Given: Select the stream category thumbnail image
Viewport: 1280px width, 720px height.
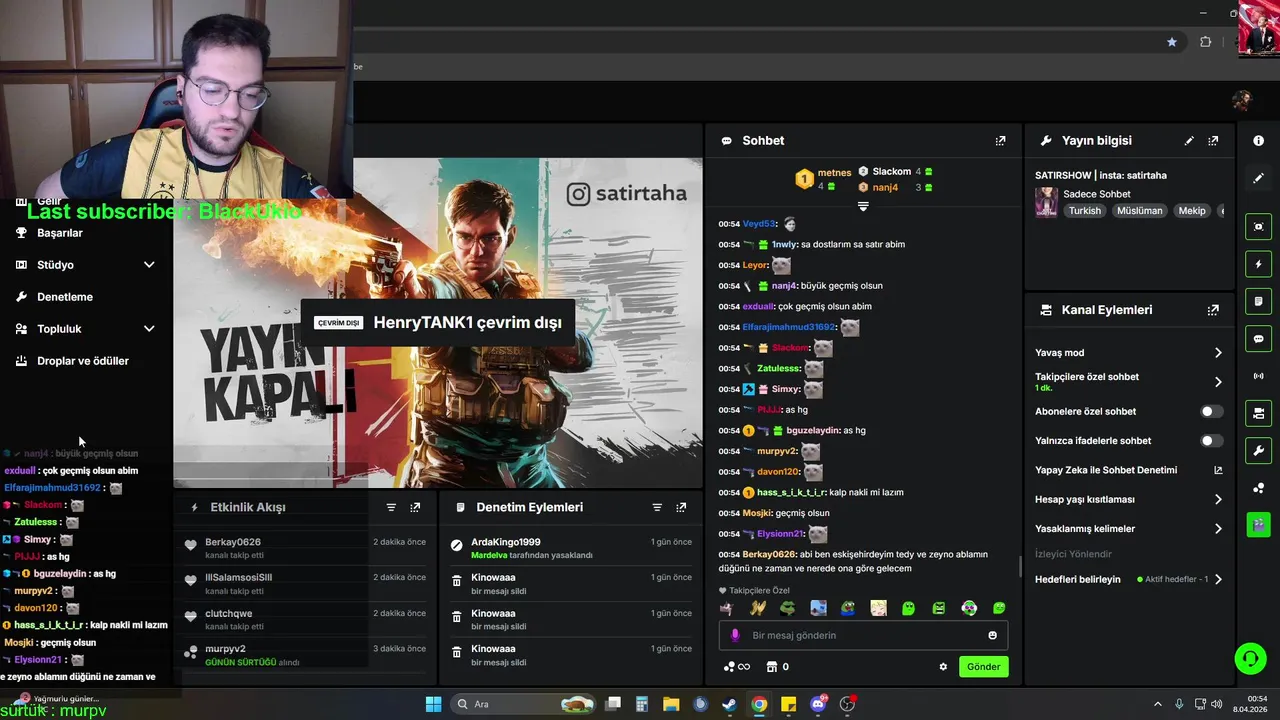Looking at the screenshot, I should point(1046,202).
